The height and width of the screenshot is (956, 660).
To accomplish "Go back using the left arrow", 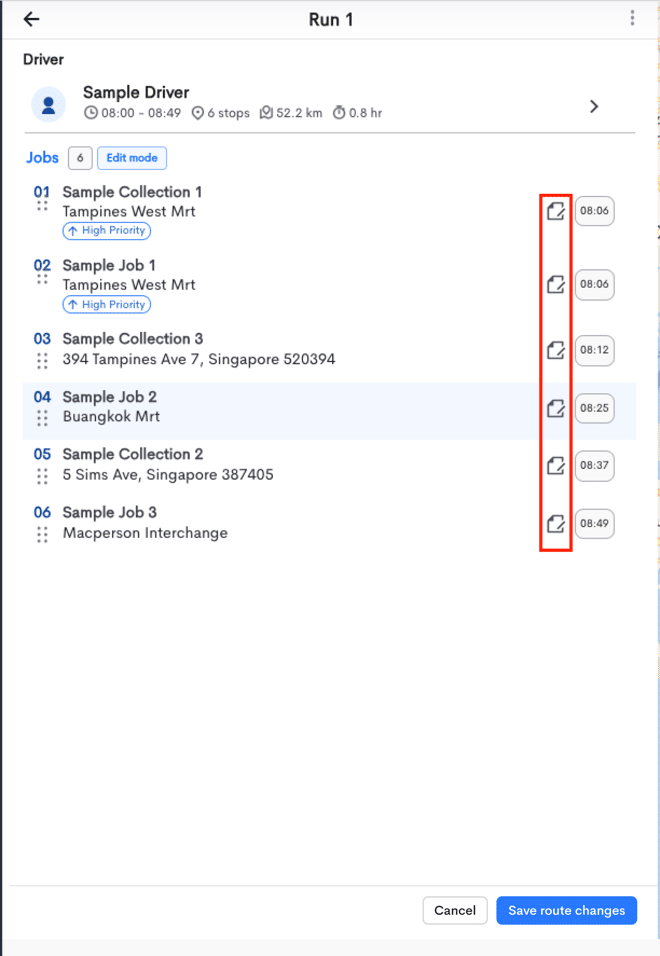I will pyautogui.click(x=31, y=20).
